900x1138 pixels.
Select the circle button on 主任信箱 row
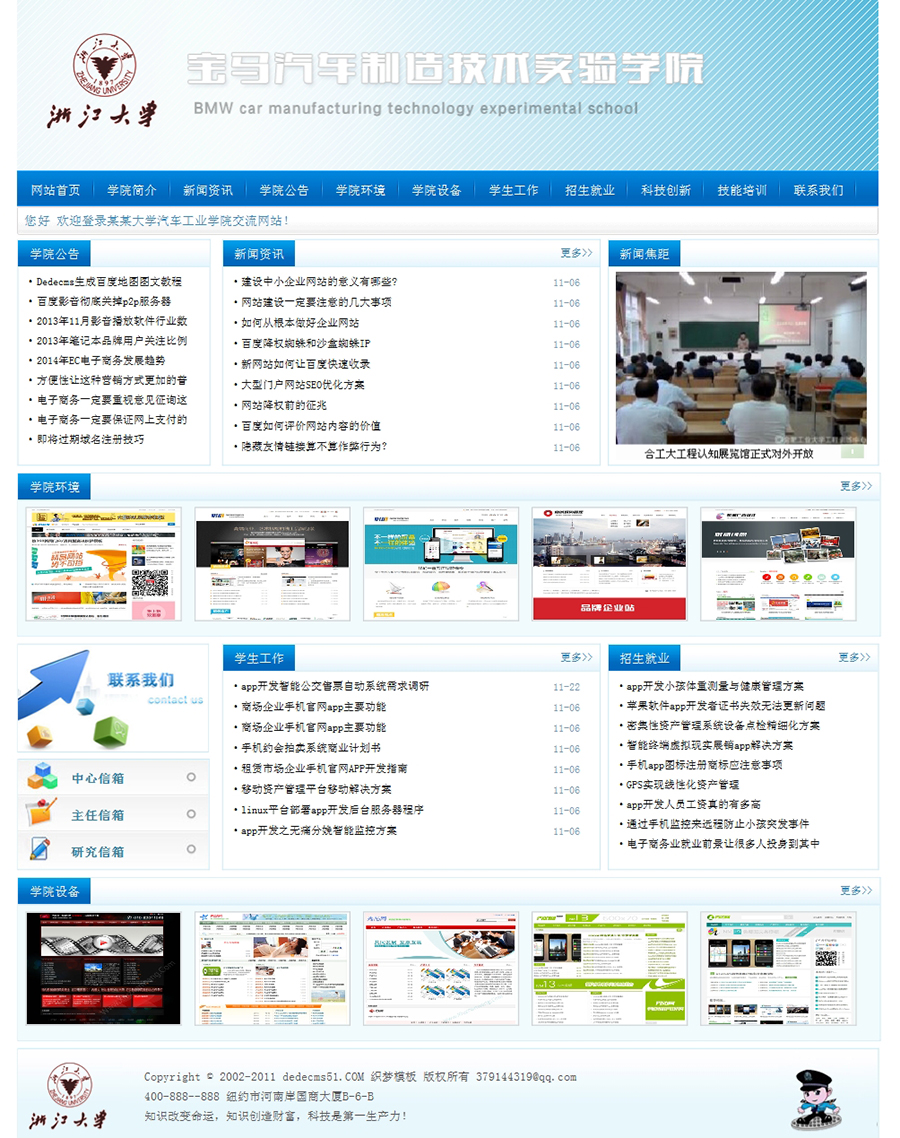pyautogui.click(x=191, y=814)
